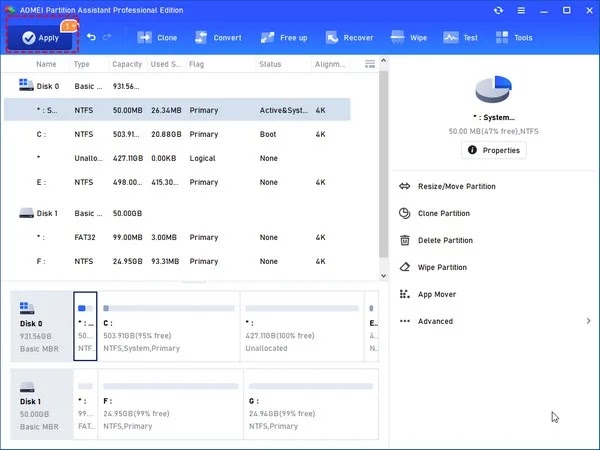Screen dimensions: 600x450
Task: Sort by Alignment column header
Action: [x=330, y=64]
